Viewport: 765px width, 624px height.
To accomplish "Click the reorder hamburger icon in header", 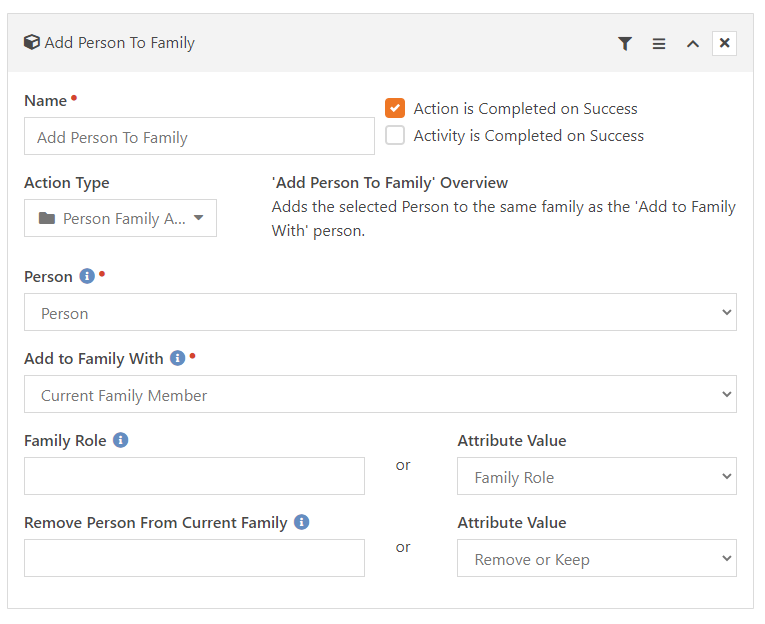I will click(659, 43).
